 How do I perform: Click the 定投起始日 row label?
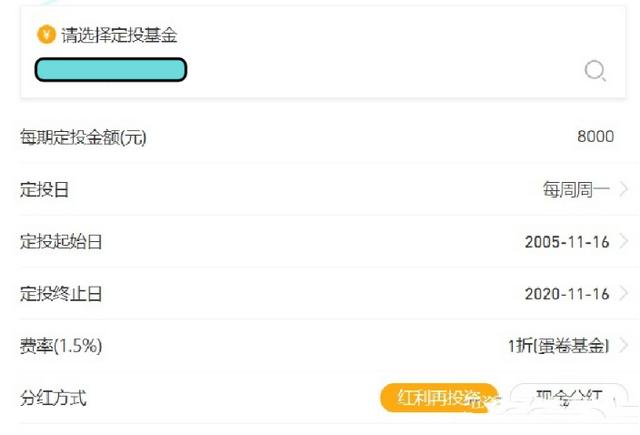(61, 242)
